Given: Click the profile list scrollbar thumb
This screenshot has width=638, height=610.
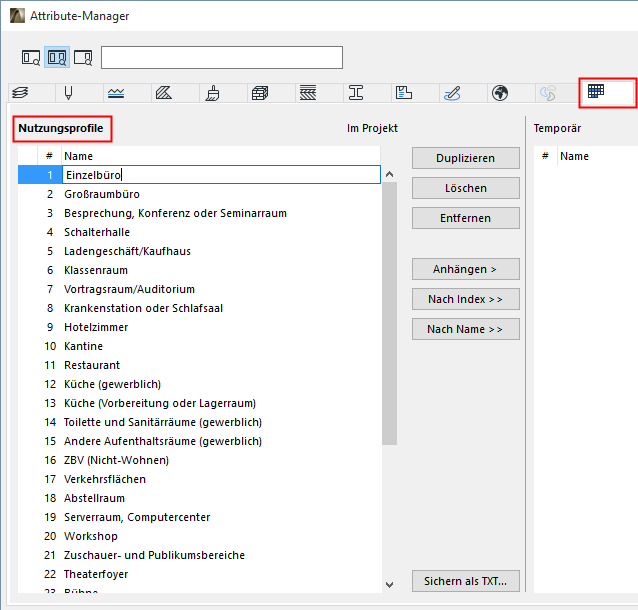Looking at the screenshot, I should [389, 313].
